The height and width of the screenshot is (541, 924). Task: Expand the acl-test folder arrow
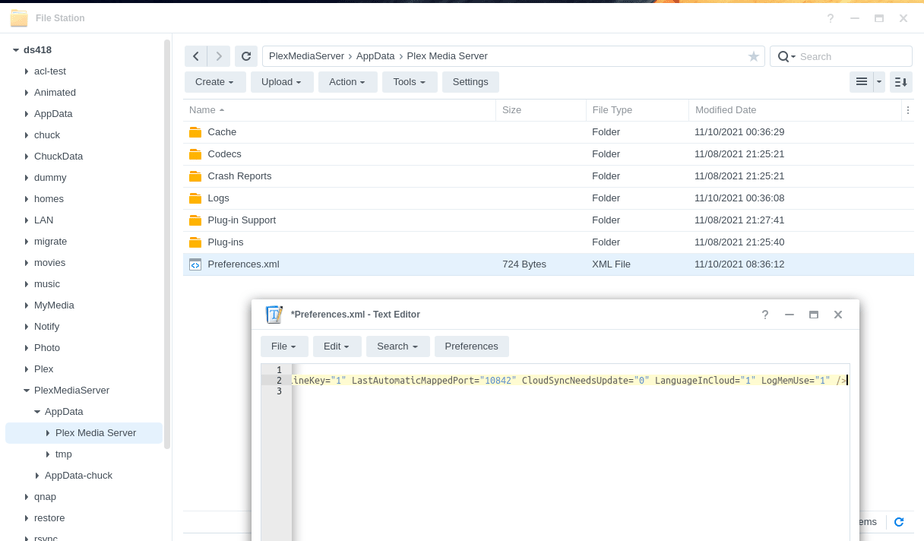point(27,71)
